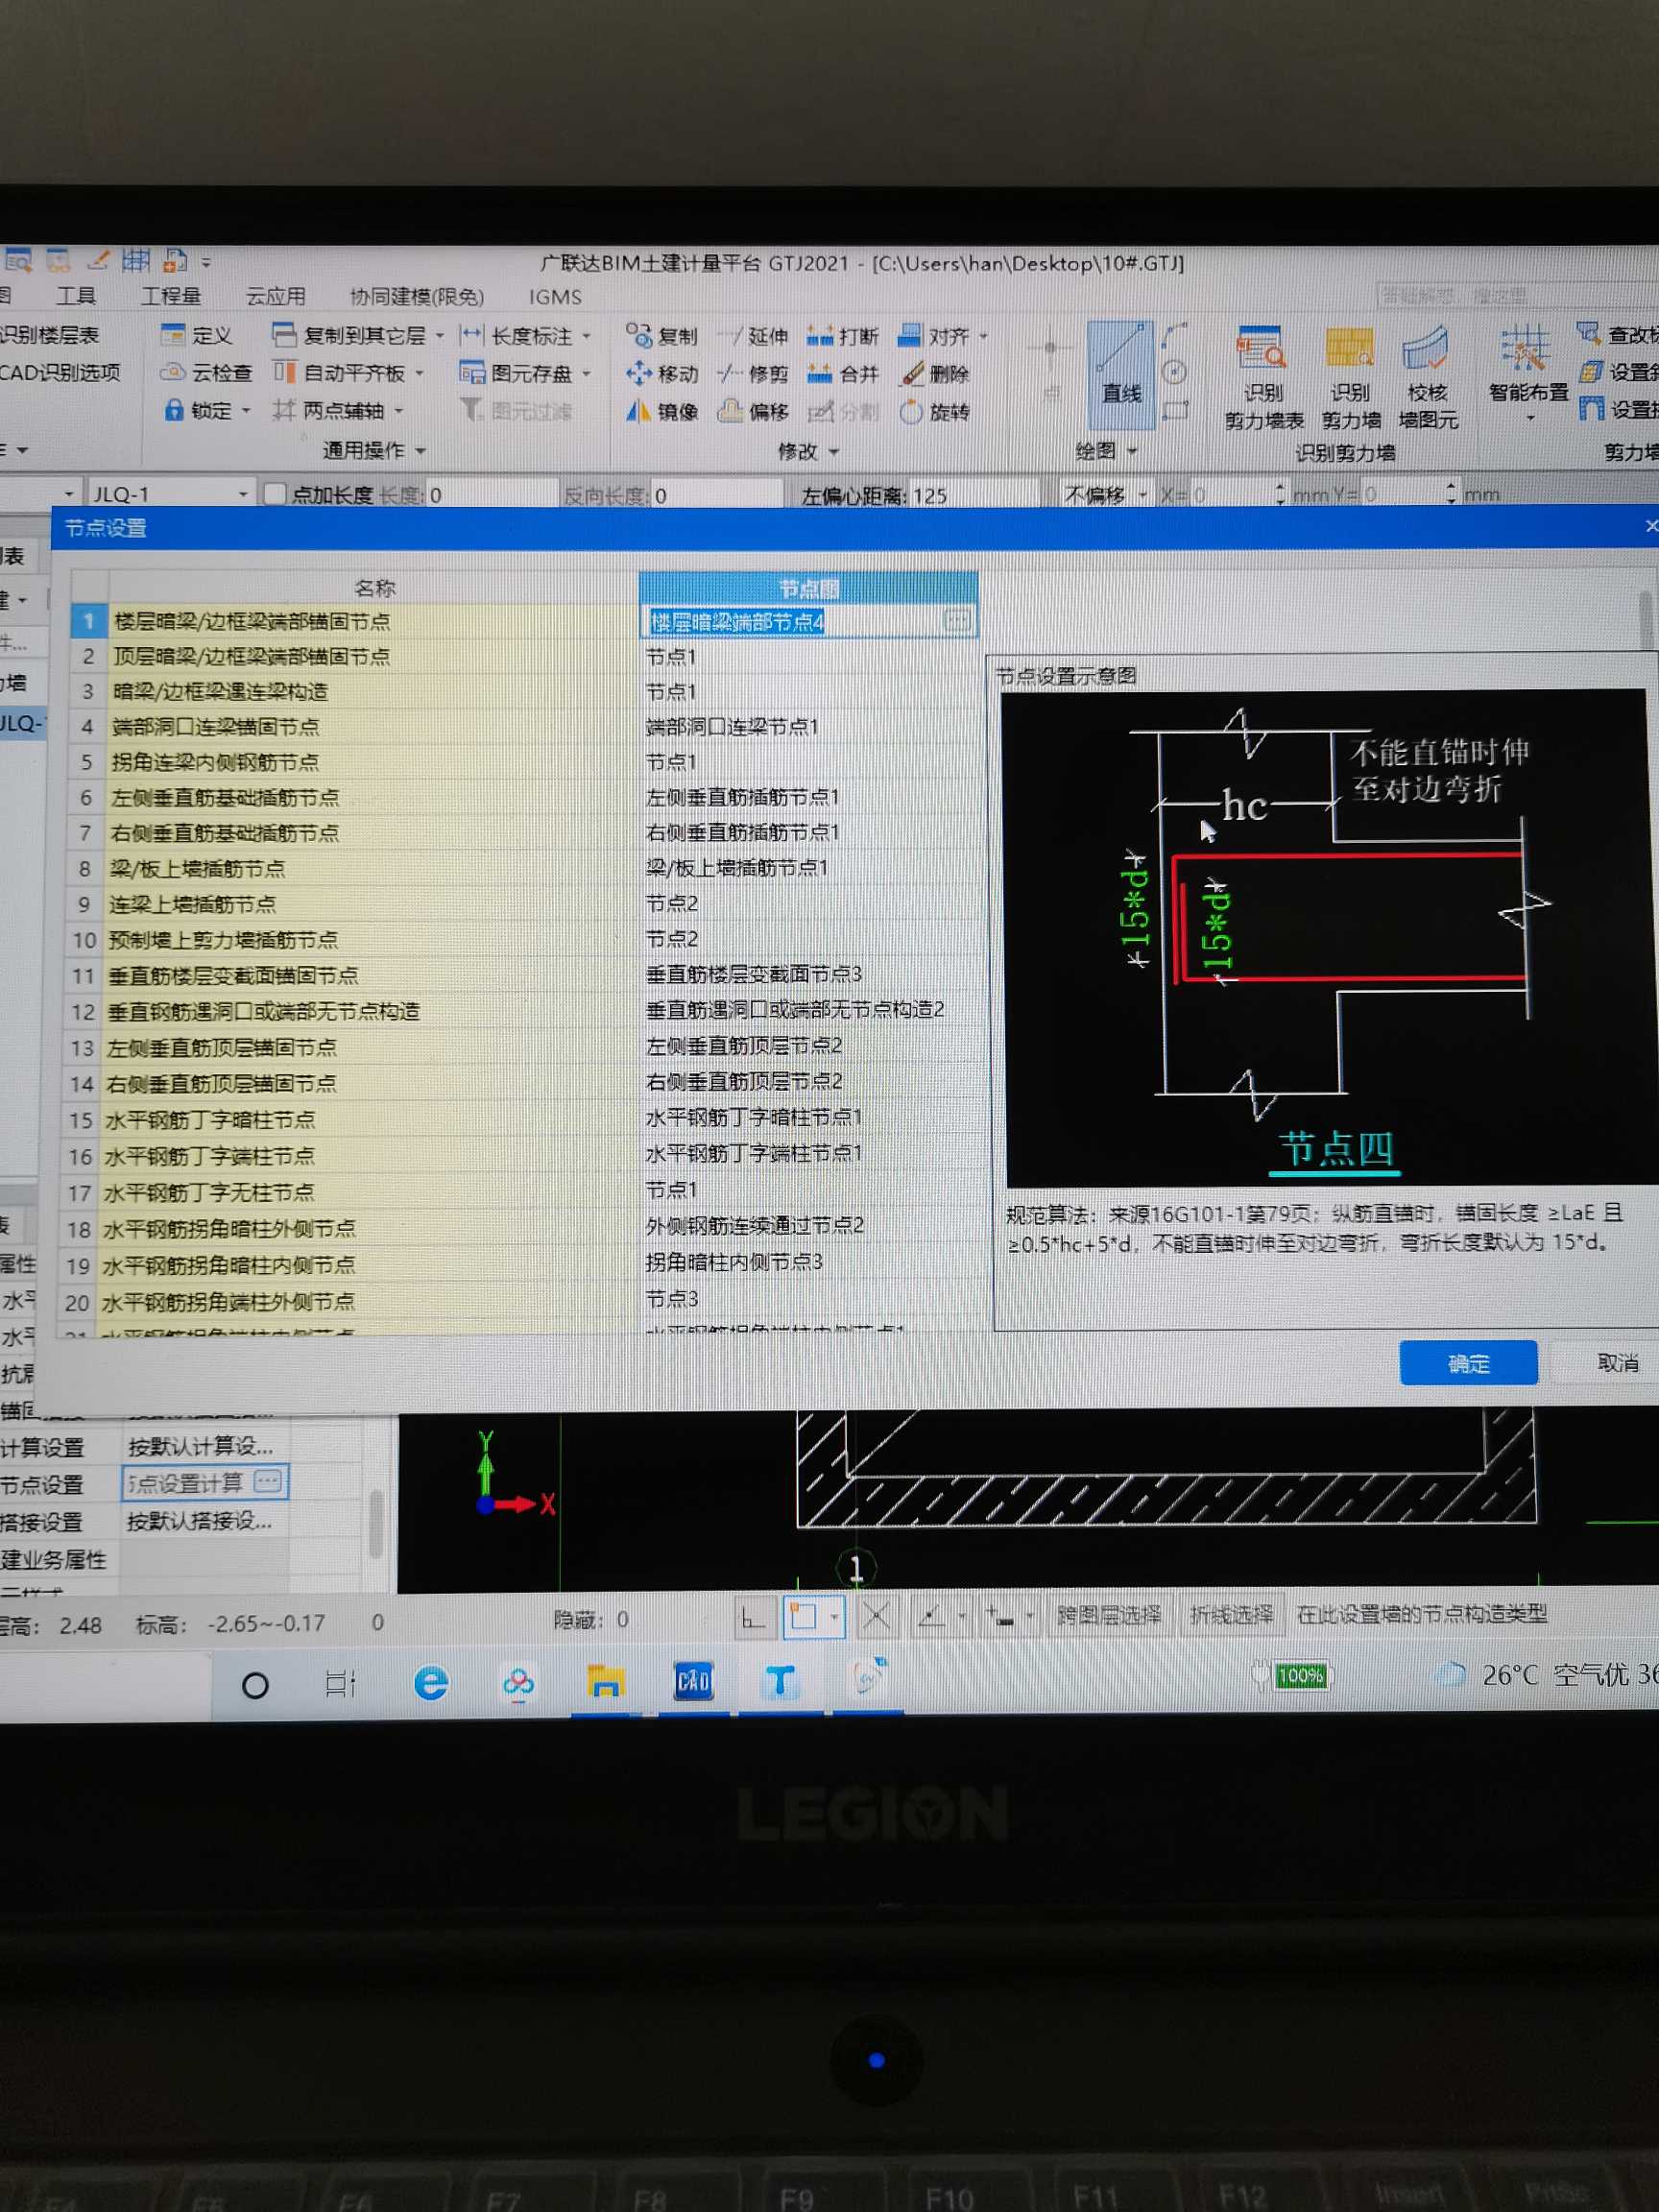Image resolution: width=1659 pixels, height=2212 pixels.
Task: Click 长度标注 dimension tool
Action: pyautogui.click(x=517, y=335)
